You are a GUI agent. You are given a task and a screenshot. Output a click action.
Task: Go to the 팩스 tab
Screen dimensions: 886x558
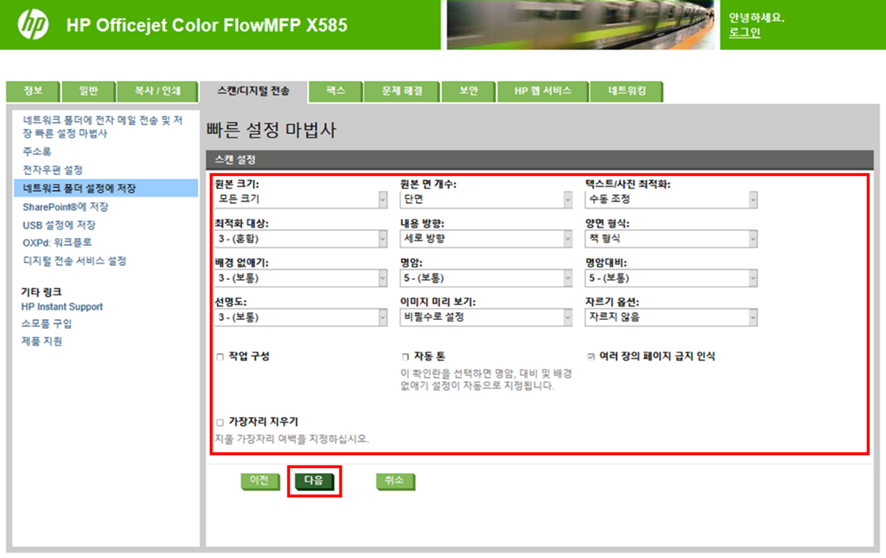pos(336,91)
